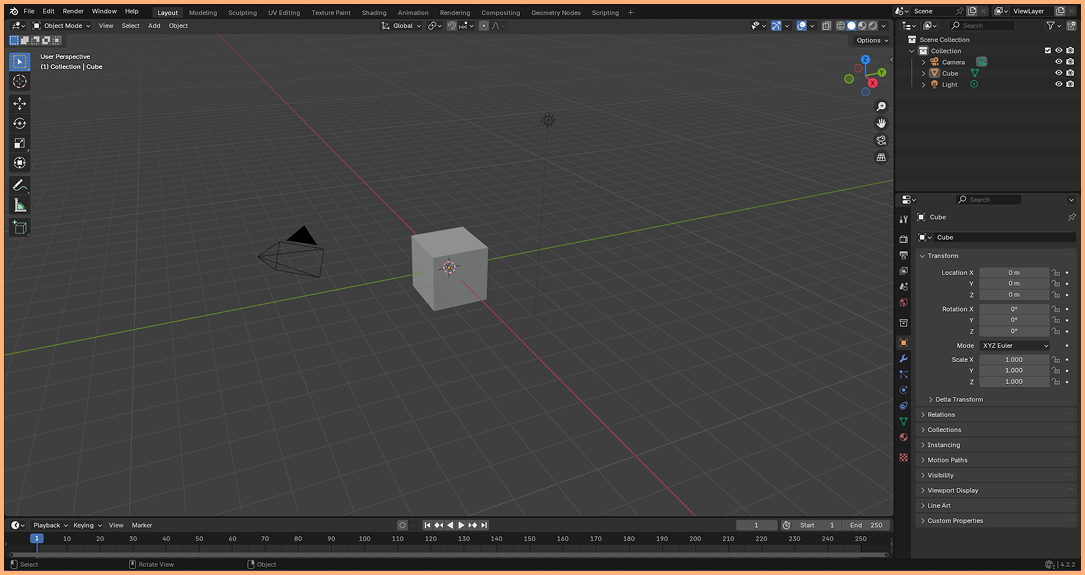Screen dimensions: 1085x575
Task: Choose the Add Cube tool
Action: click(x=19, y=228)
